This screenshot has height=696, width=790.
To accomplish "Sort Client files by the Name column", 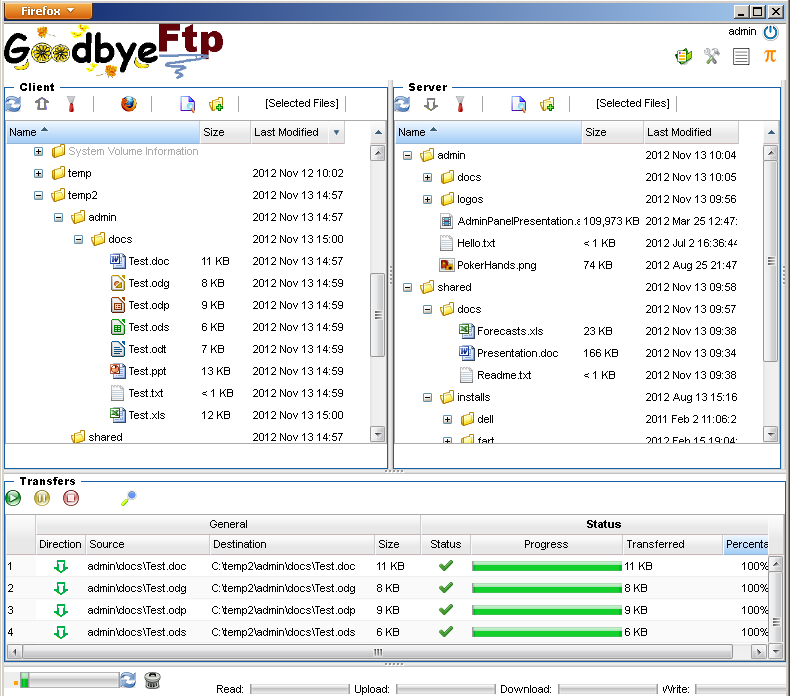I will tap(103, 132).
